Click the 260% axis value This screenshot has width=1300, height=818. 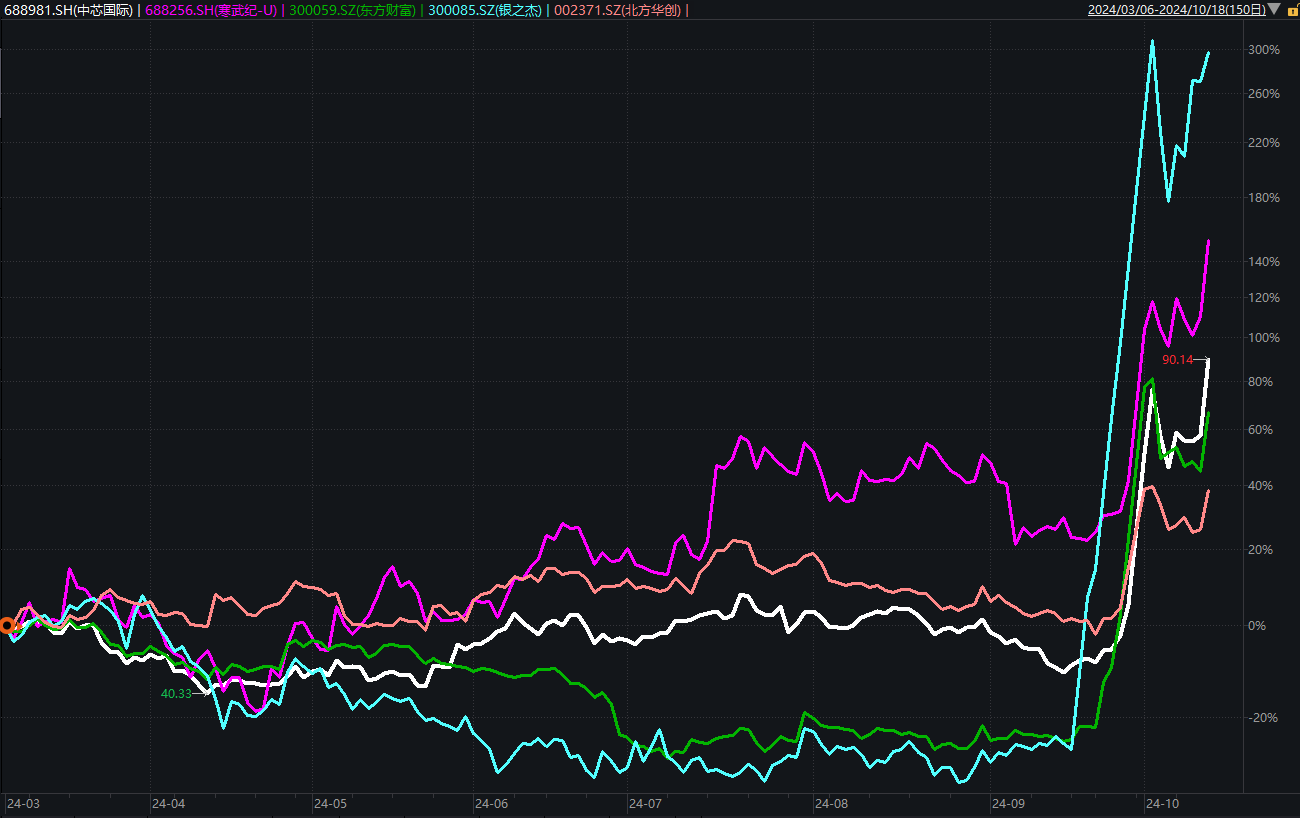pyautogui.click(x=1264, y=94)
